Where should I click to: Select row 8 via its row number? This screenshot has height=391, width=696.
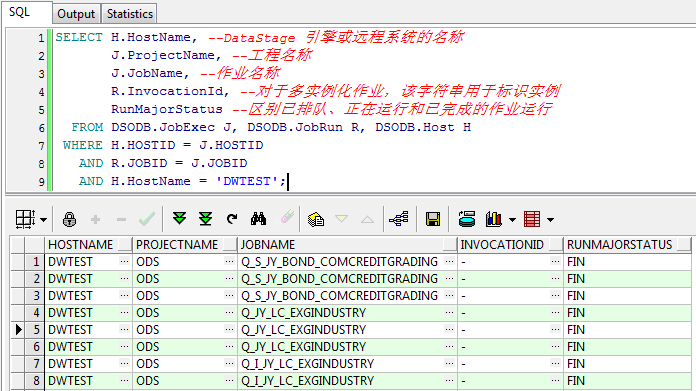pyautogui.click(x=34, y=381)
